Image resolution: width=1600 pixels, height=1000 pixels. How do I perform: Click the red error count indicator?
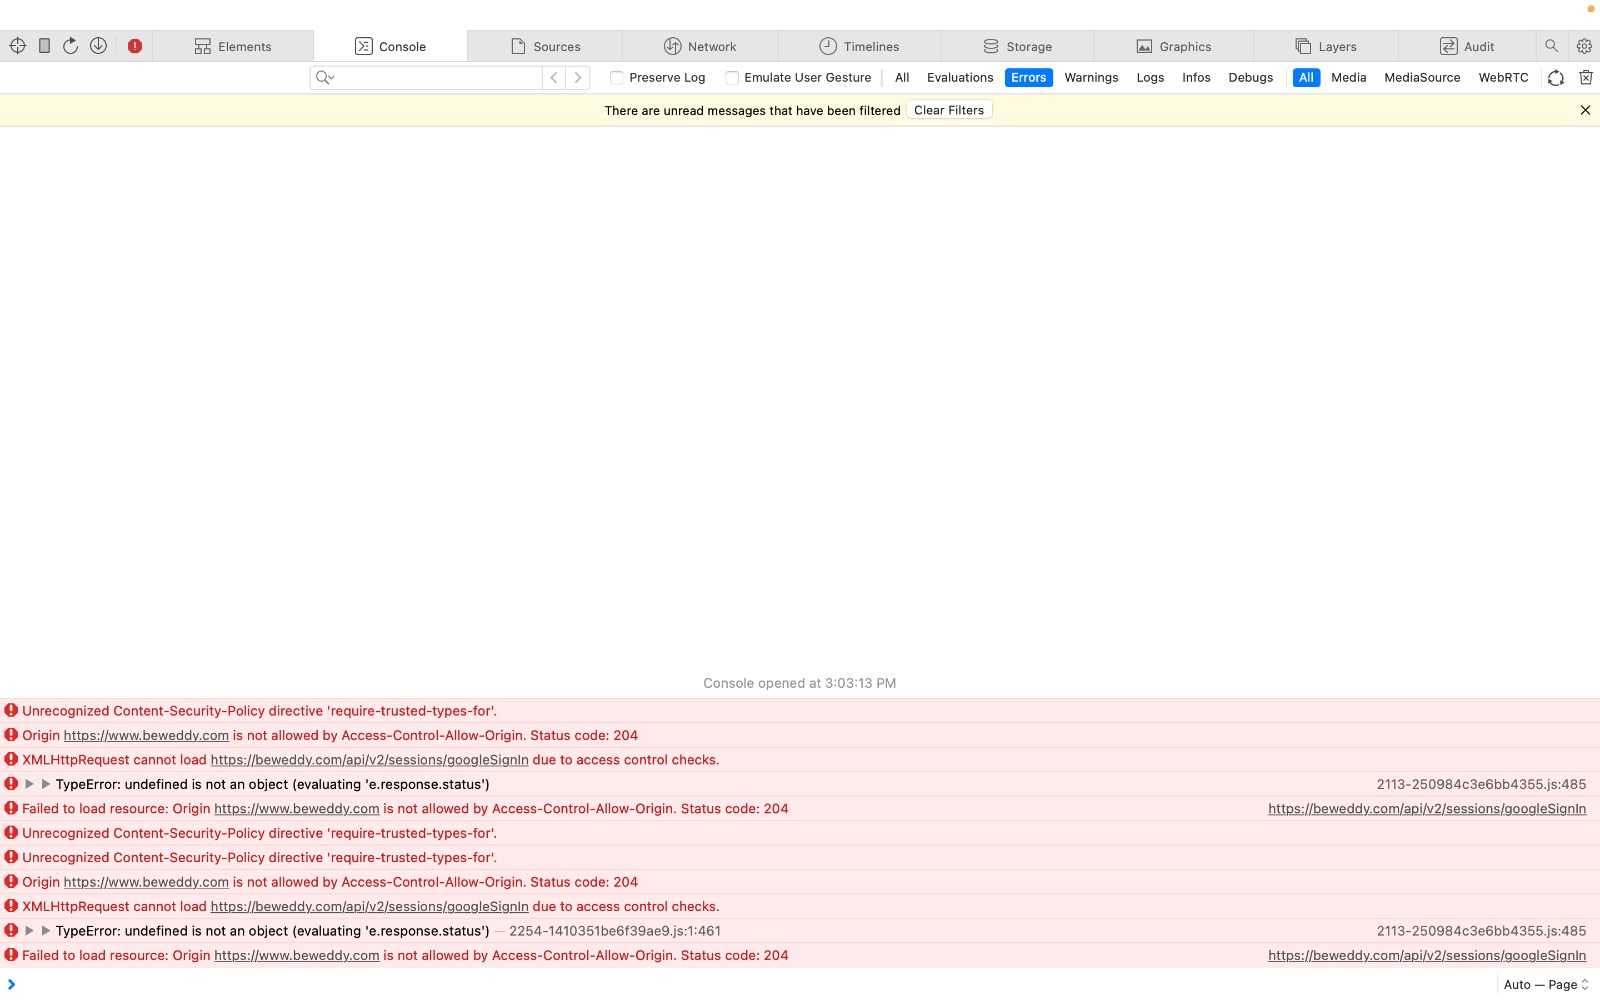(135, 46)
